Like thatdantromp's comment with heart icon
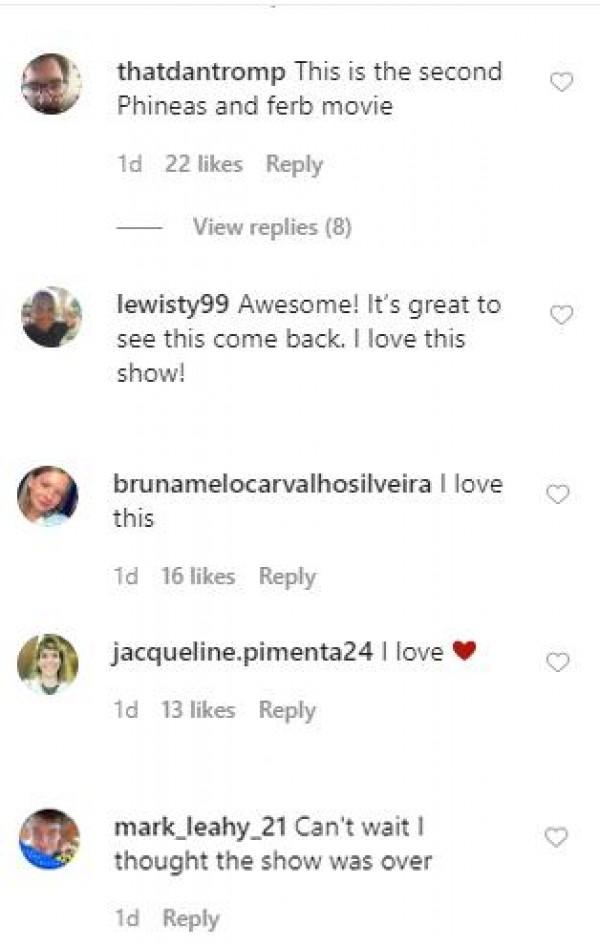 [x=561, y=82]
